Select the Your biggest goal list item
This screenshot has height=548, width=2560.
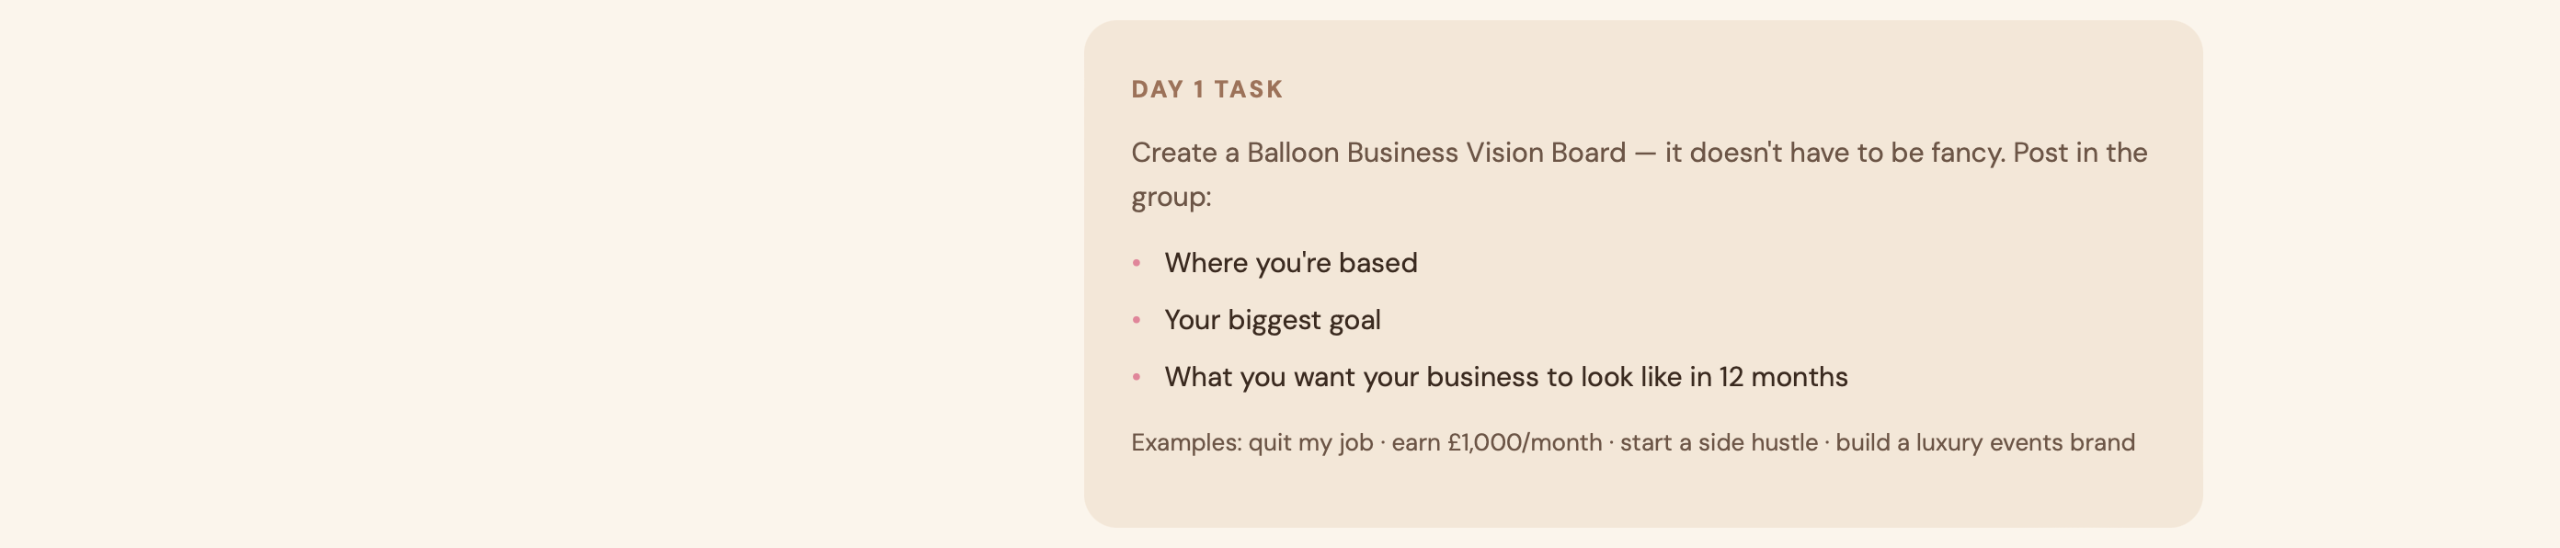coord(1272,320)
